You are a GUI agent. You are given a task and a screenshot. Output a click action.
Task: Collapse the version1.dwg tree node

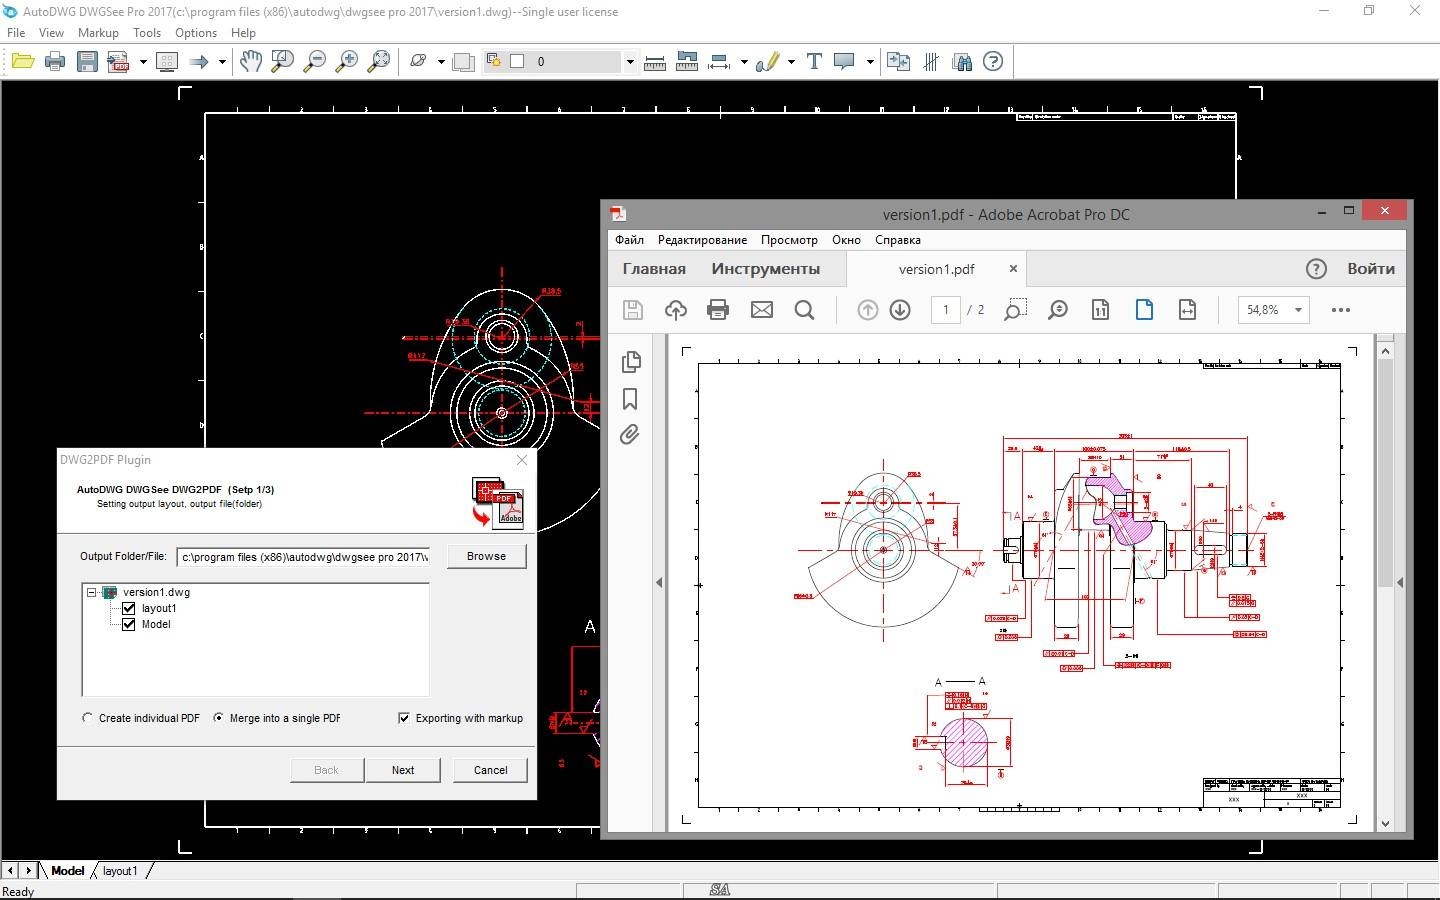[x=92, y=592]
